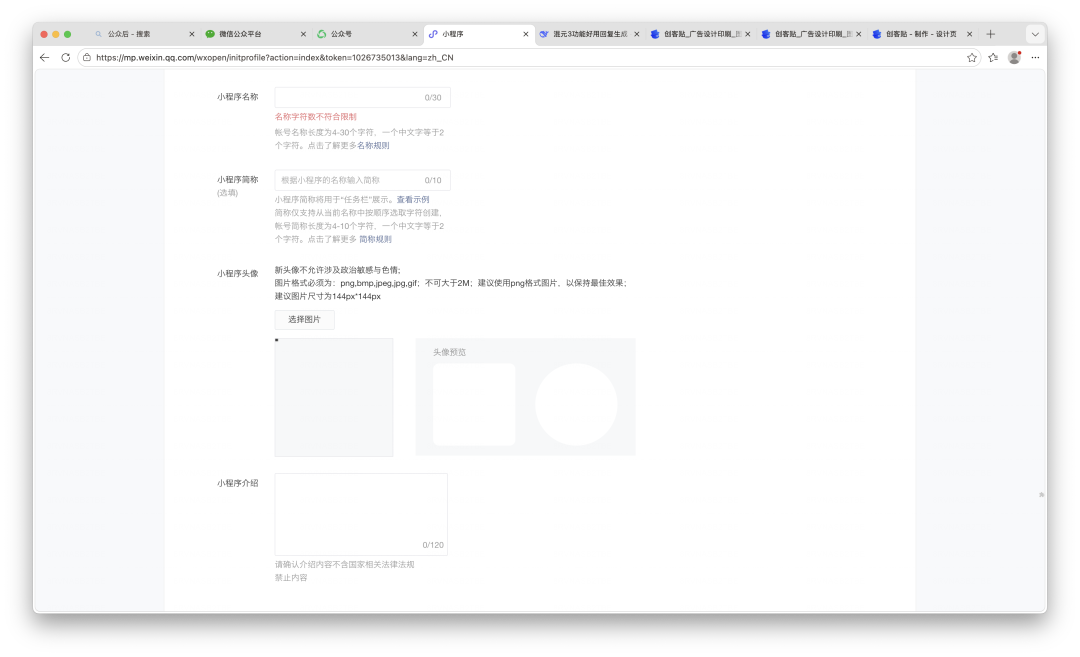Click the 小程序头像 label
The height and width of the screenshot is (657, 1080).
238,274
